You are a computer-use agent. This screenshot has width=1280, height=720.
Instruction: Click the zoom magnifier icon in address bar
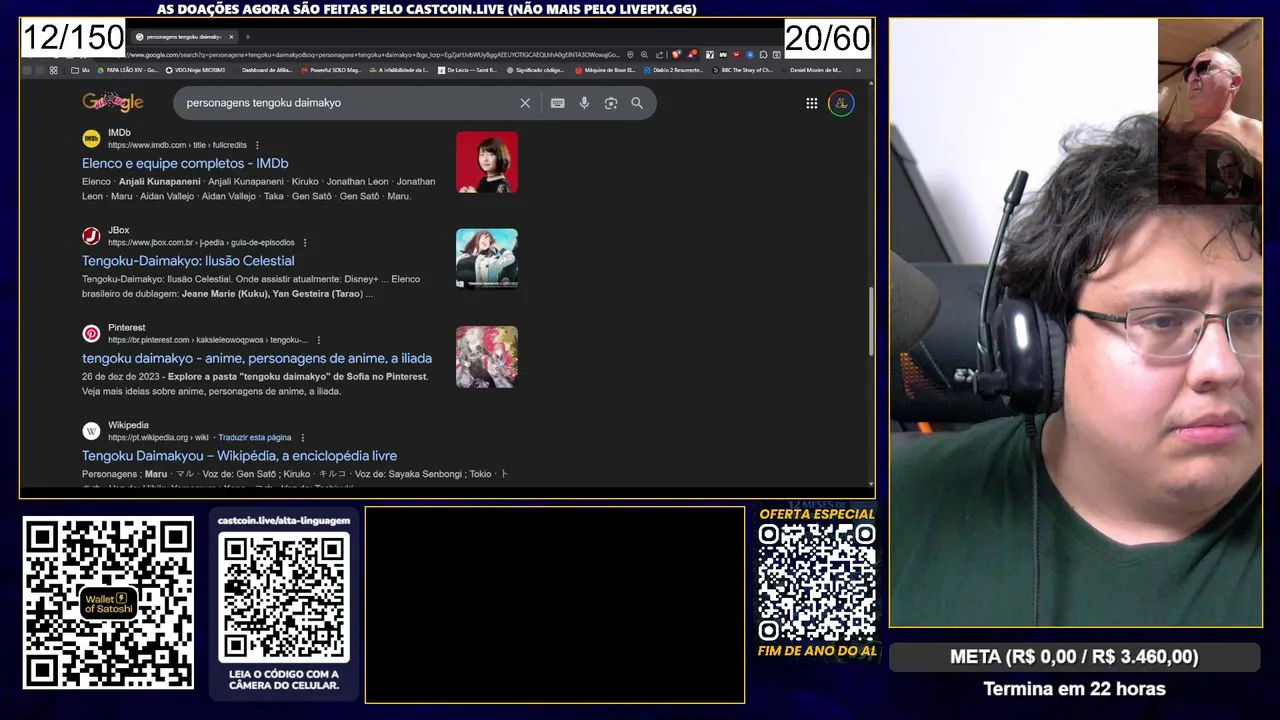644,55
